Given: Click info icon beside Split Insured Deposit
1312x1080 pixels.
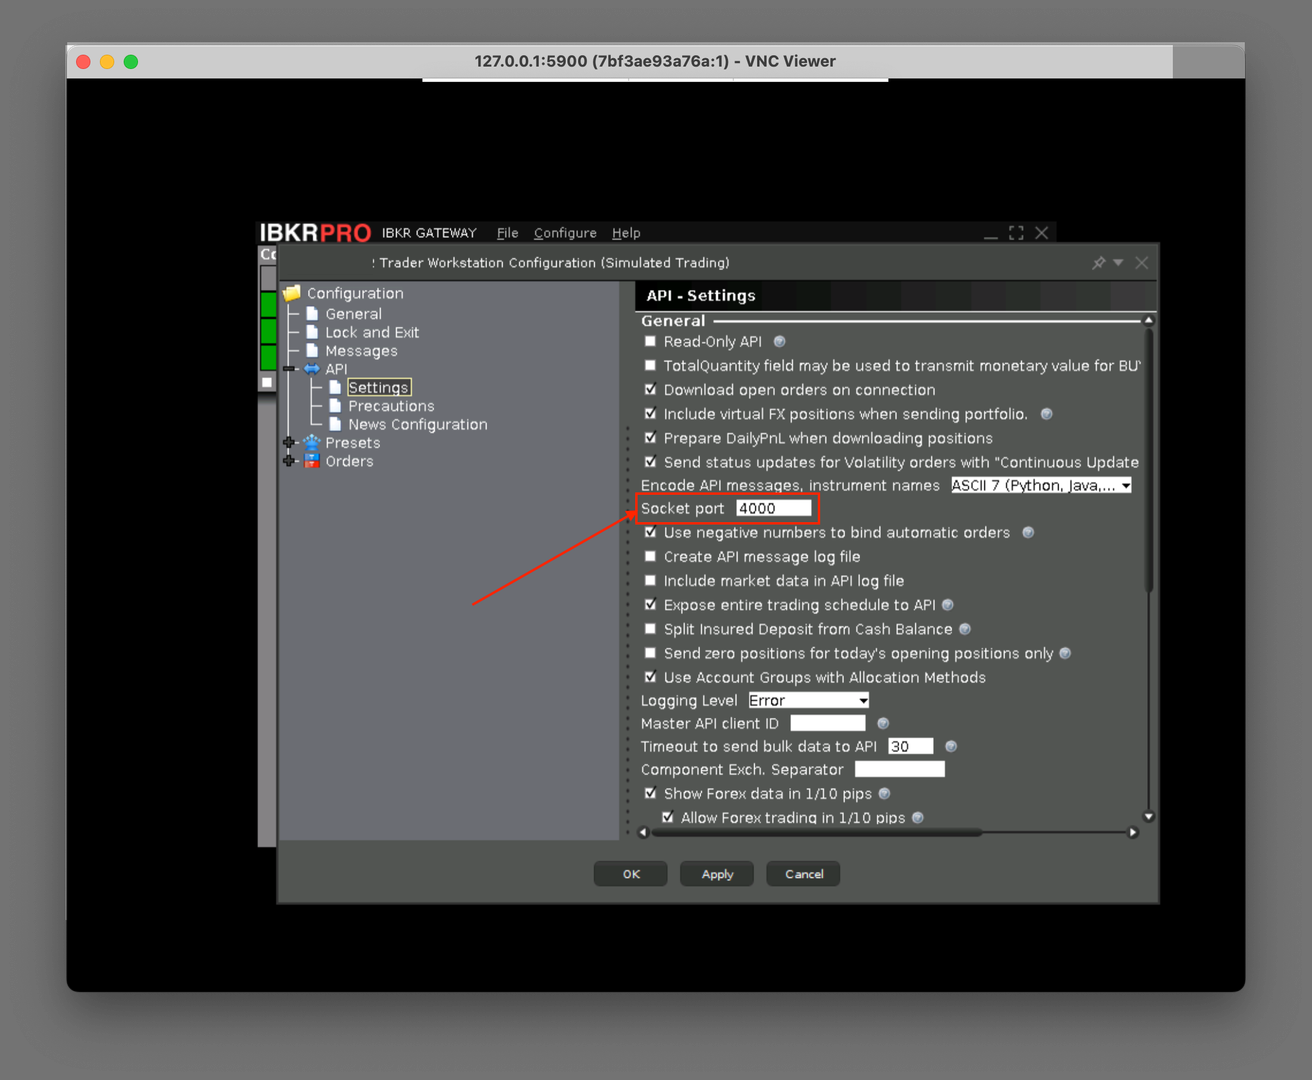Looking at the screenshot, I should (x=965, y=629).
